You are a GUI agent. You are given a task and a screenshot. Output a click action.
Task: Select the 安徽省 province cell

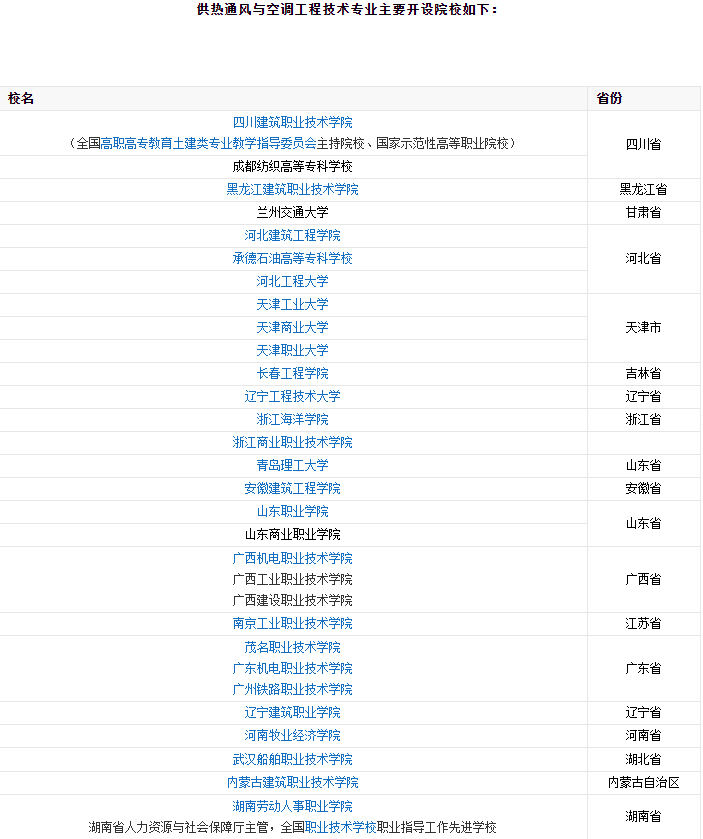point(643,489)
